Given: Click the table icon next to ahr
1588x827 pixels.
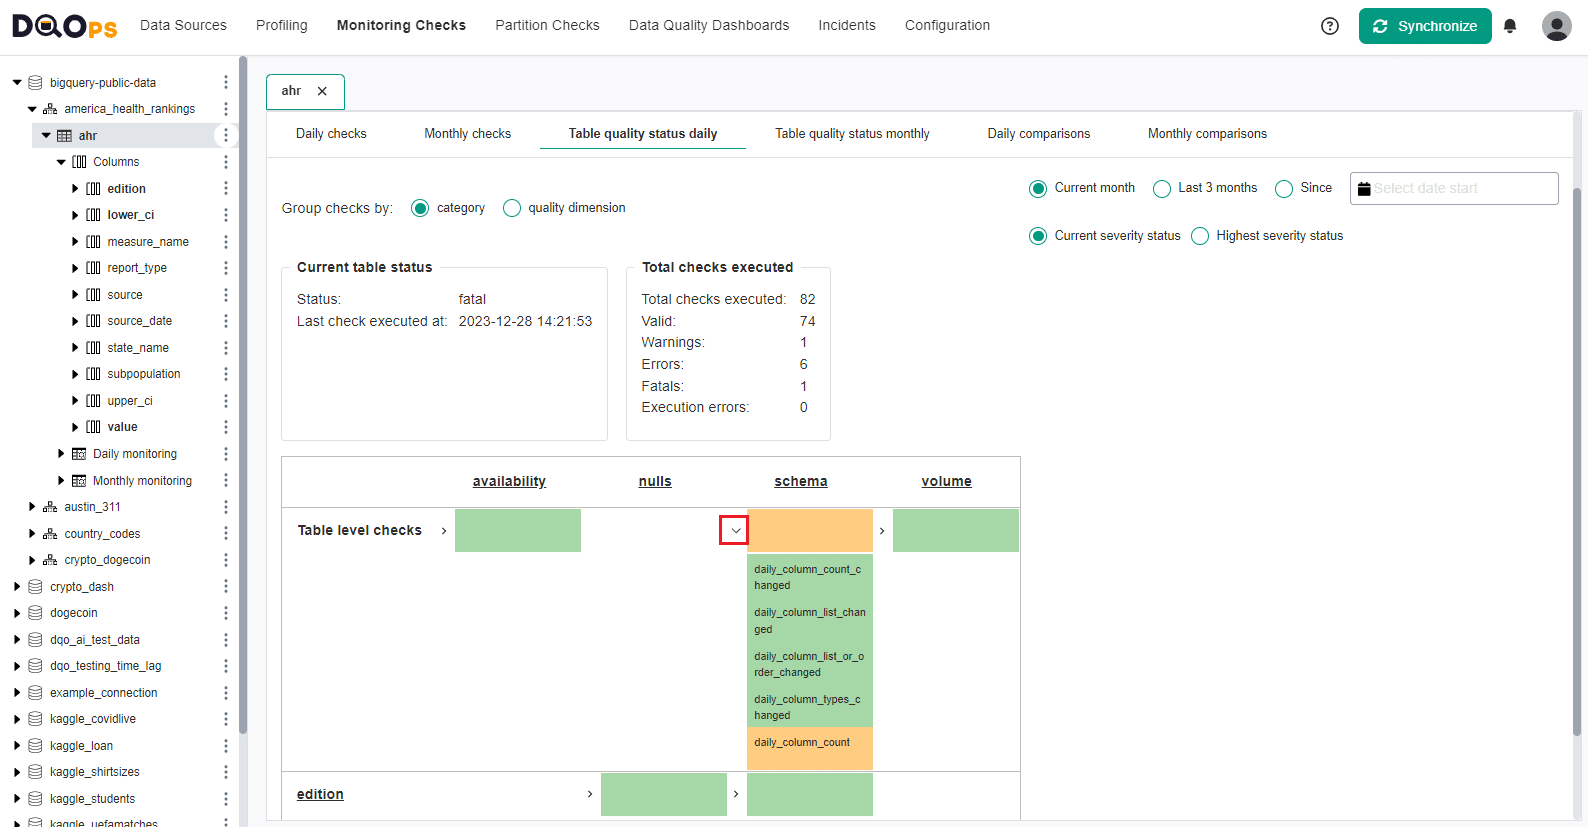Looking at the screenshot, I should click(64, 136).
